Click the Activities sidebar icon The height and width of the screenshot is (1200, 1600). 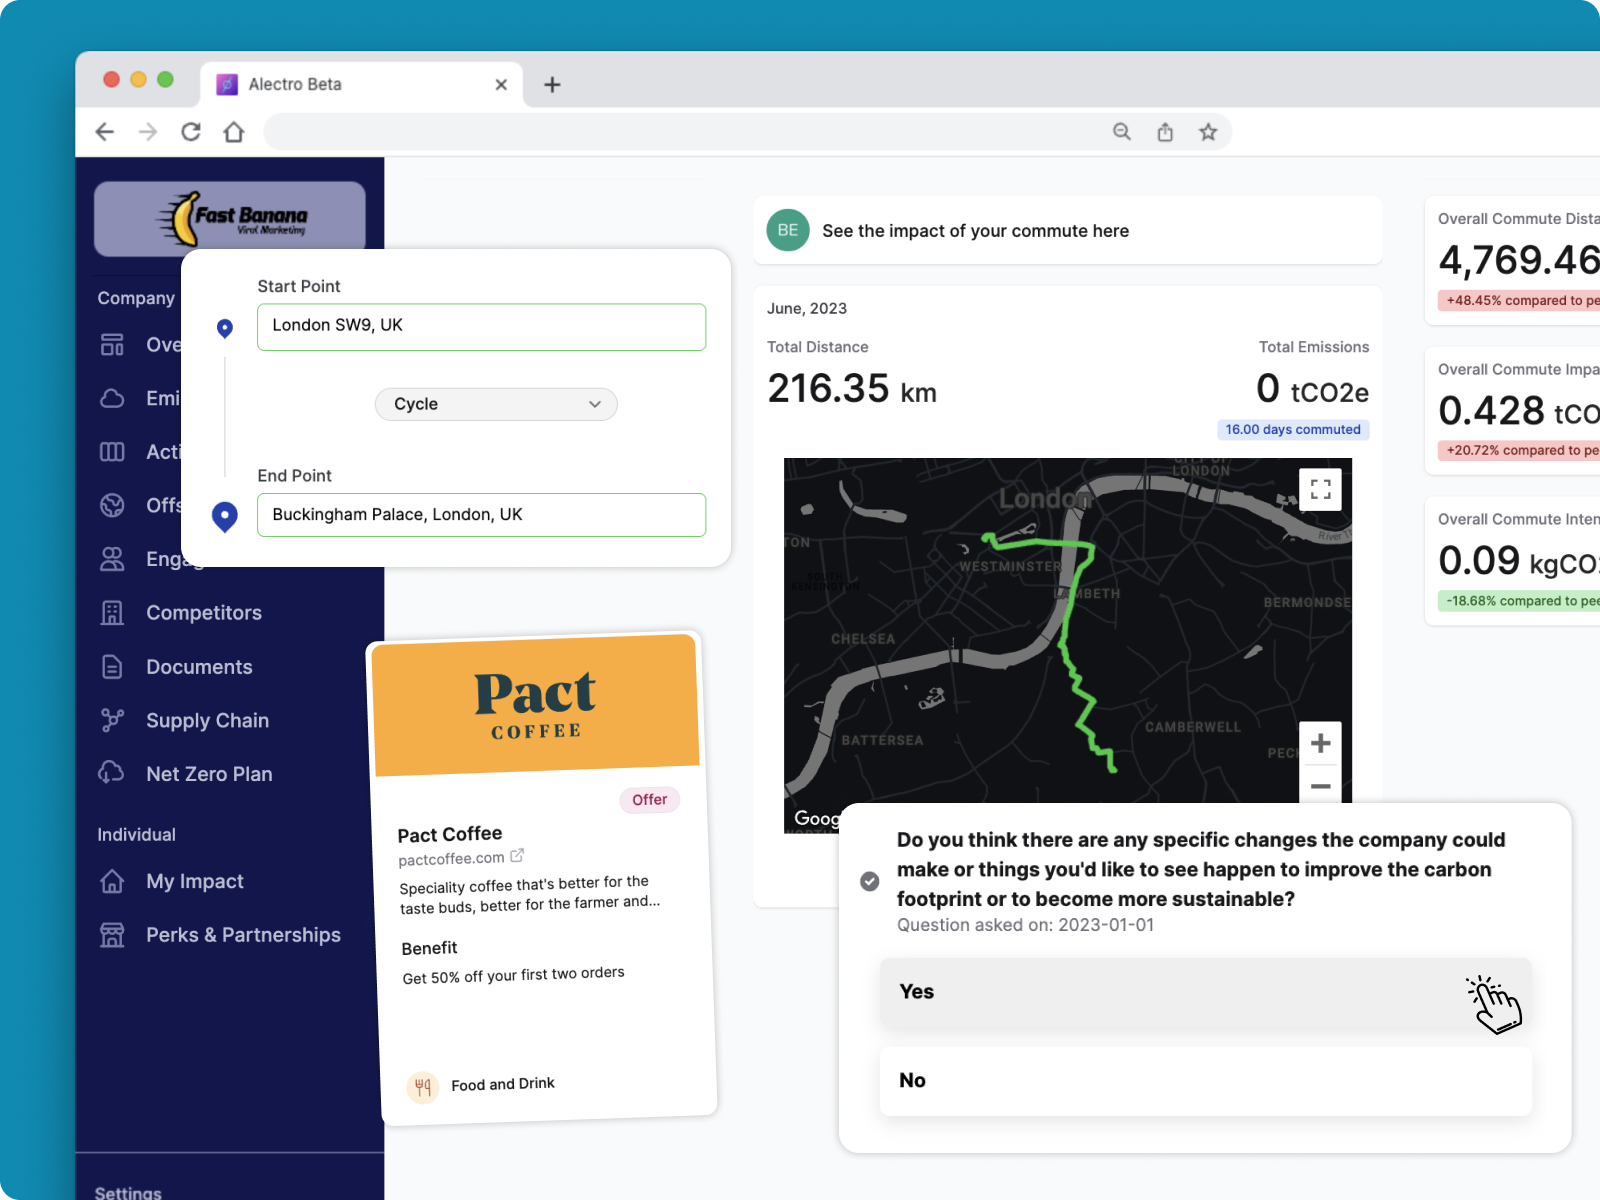tap(112, 452)
